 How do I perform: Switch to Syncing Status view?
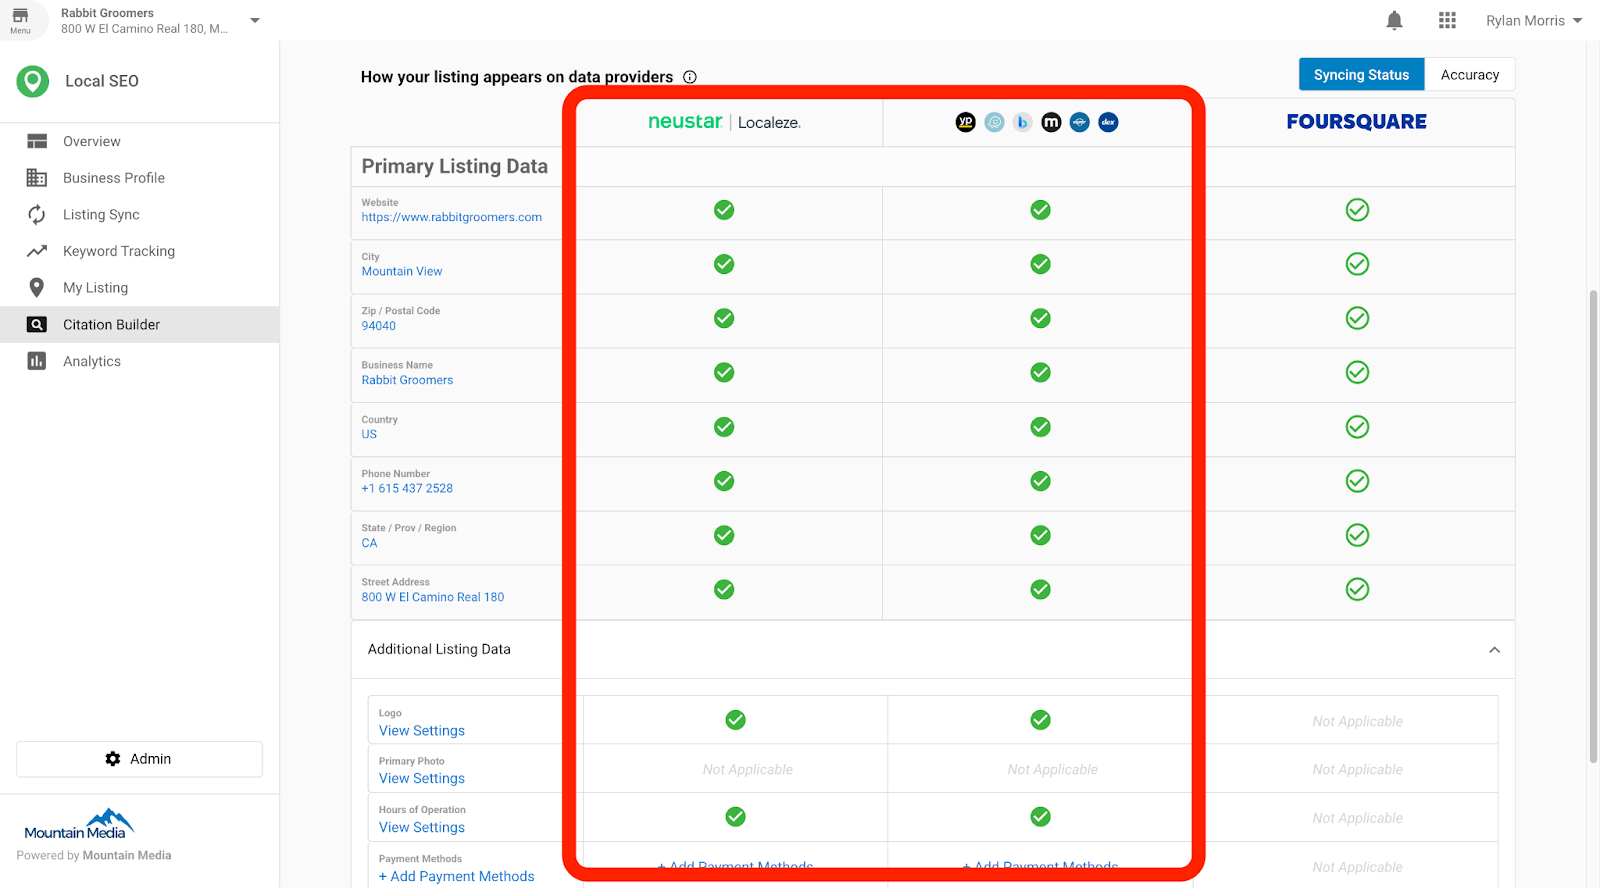pos(1361,75)
